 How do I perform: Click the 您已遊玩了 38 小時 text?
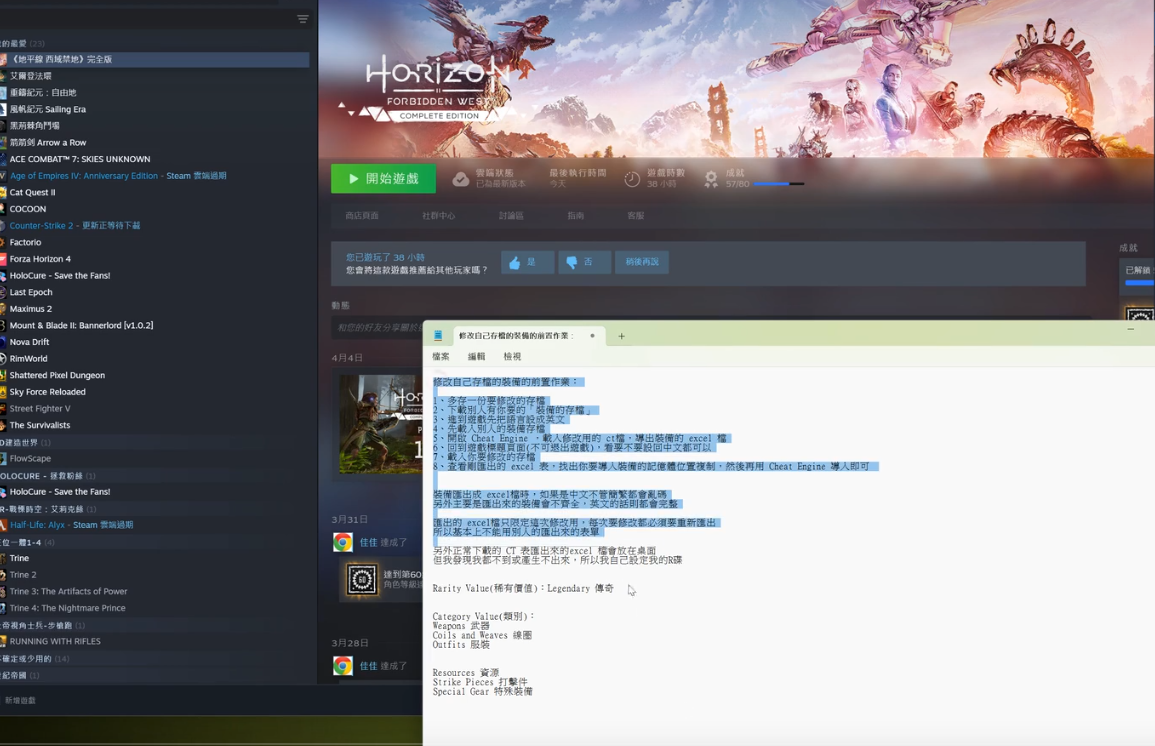(385, 258)
